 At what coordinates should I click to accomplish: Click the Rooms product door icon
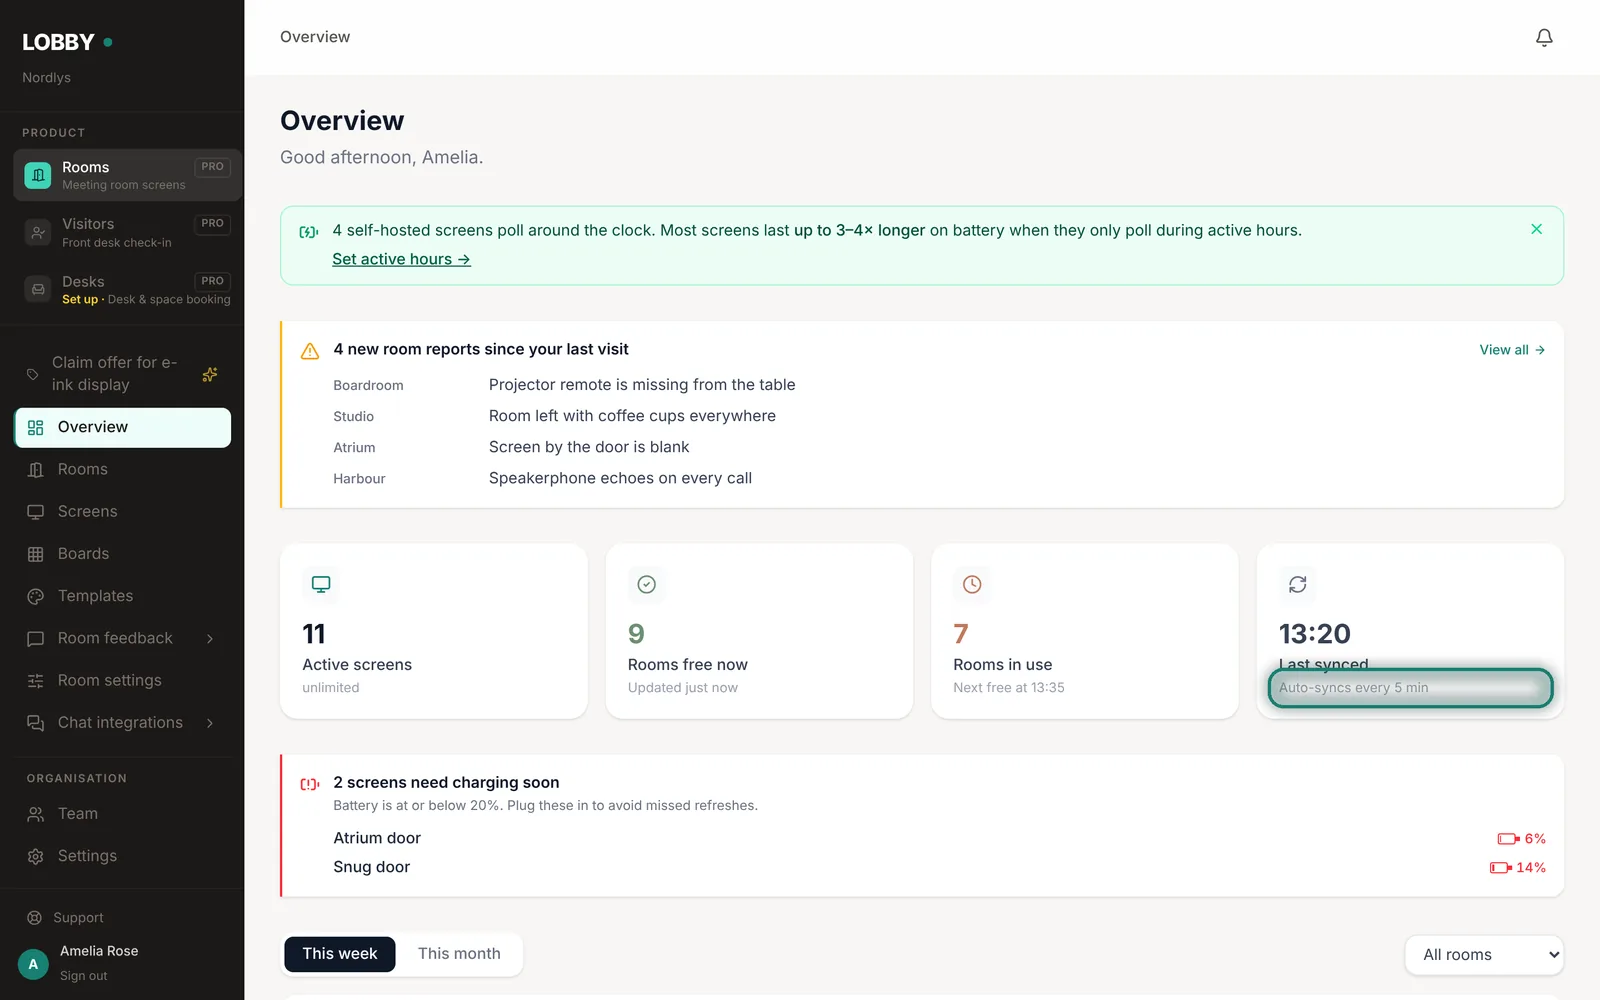coord(38,175)
